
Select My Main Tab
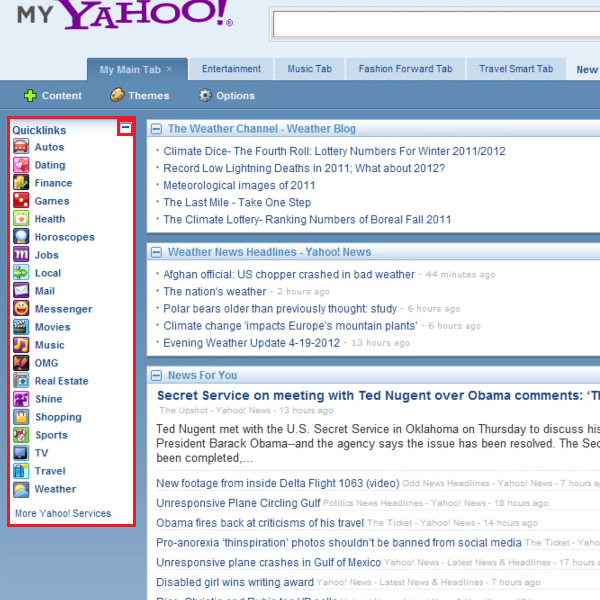130,70
